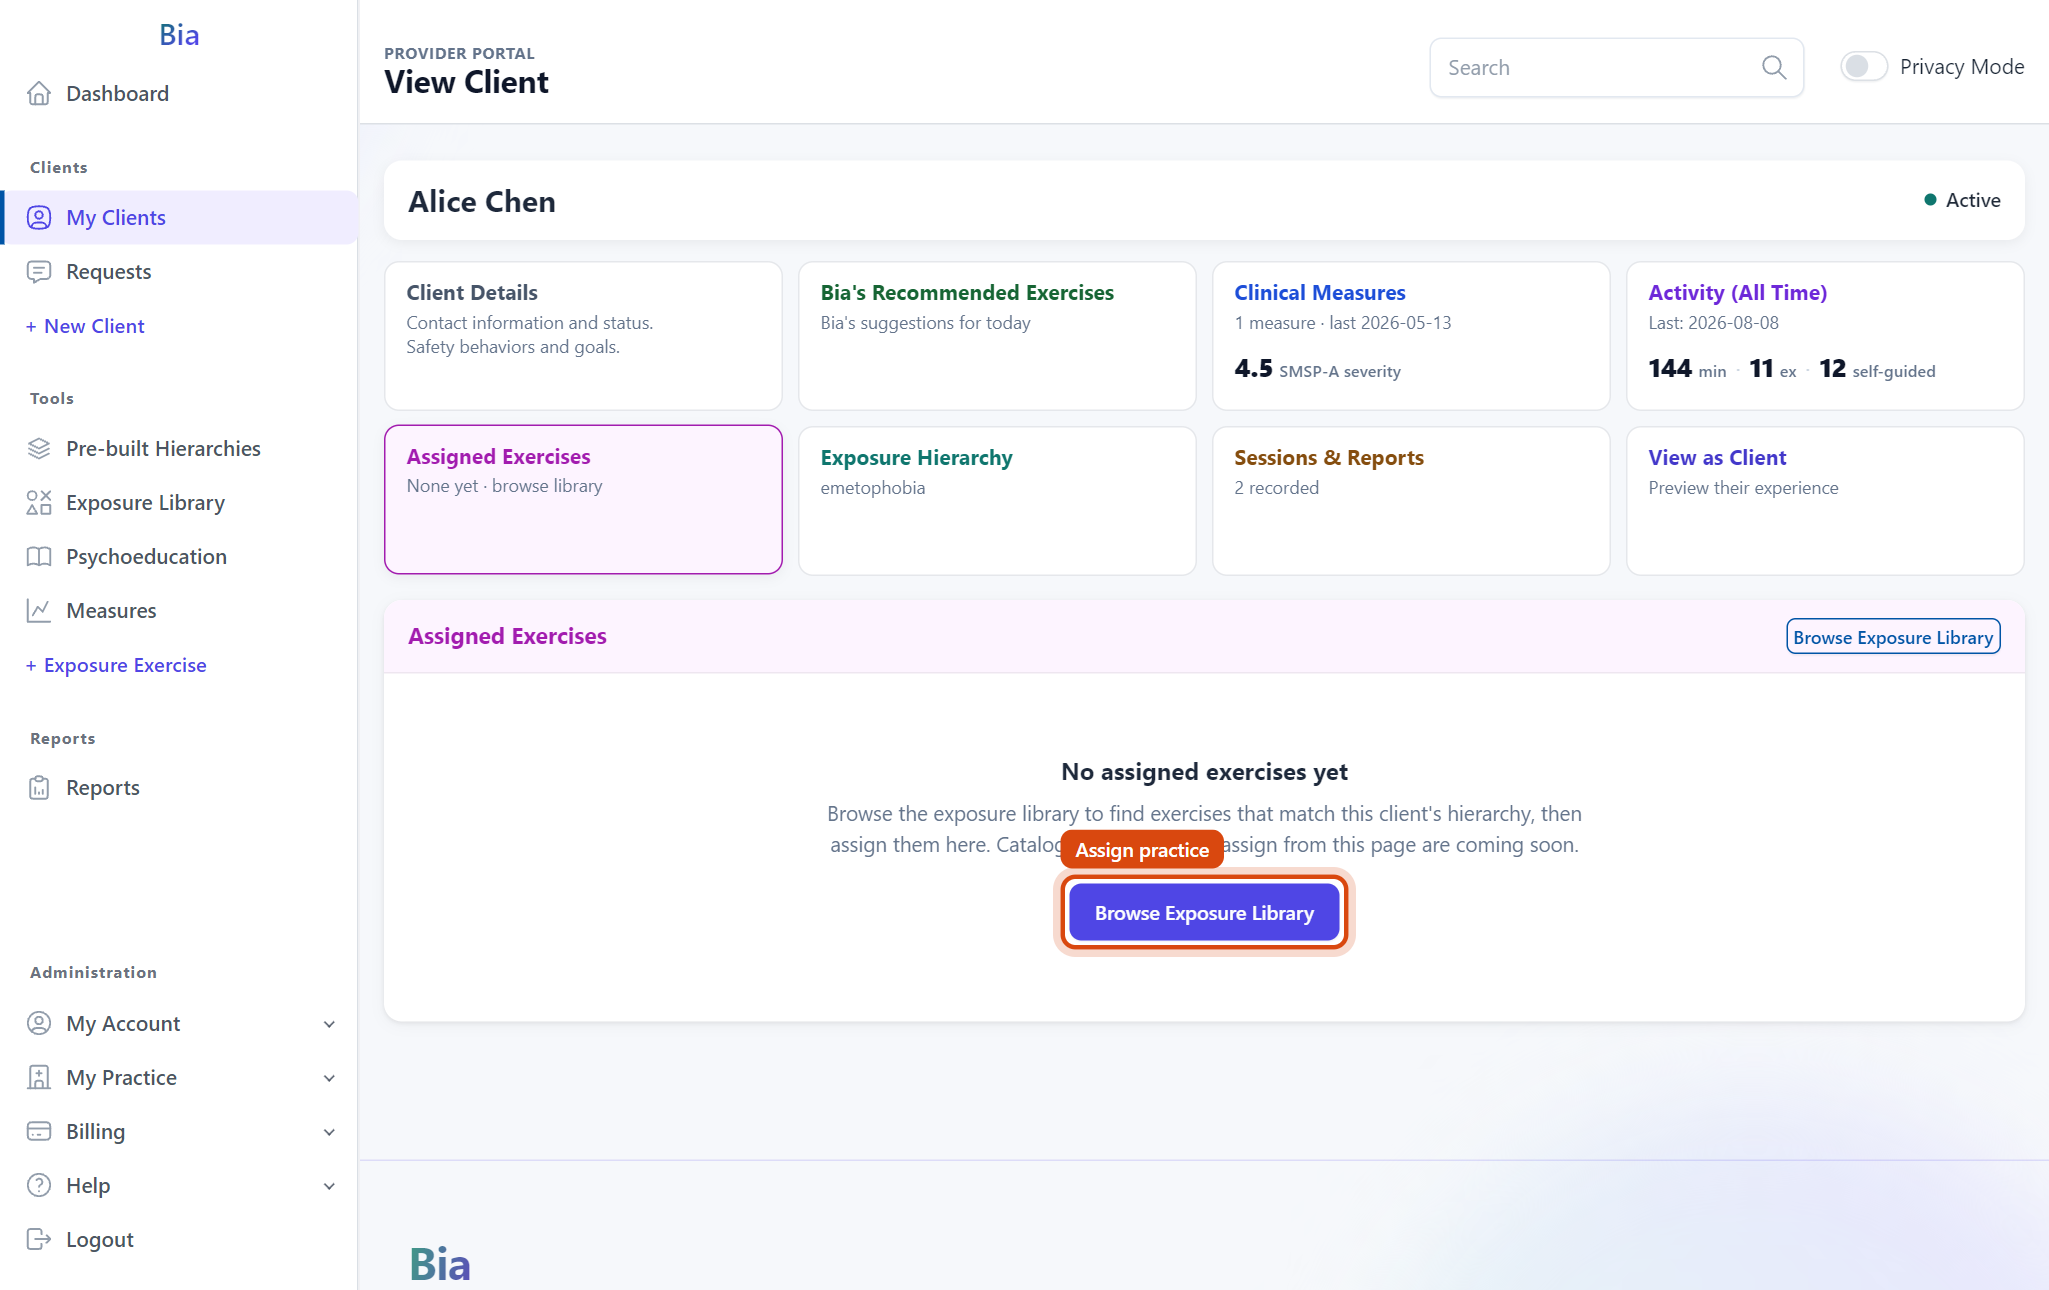The height and width of the screenshot is (1290, 2049).
Task: Click the Psychoeducation book icon
Action: pos(39,556)
